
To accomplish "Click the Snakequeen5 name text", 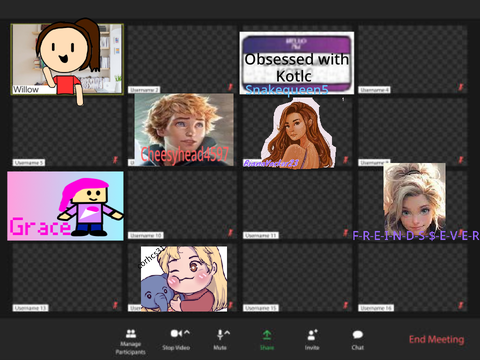I will tap(287, 90).
